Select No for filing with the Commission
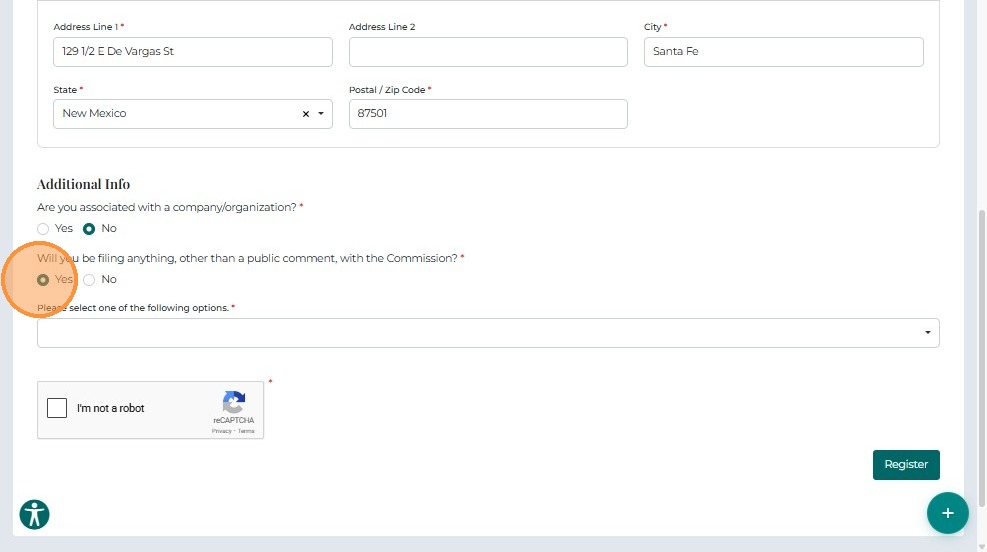 pyautogui.click(x=89, y=280)
